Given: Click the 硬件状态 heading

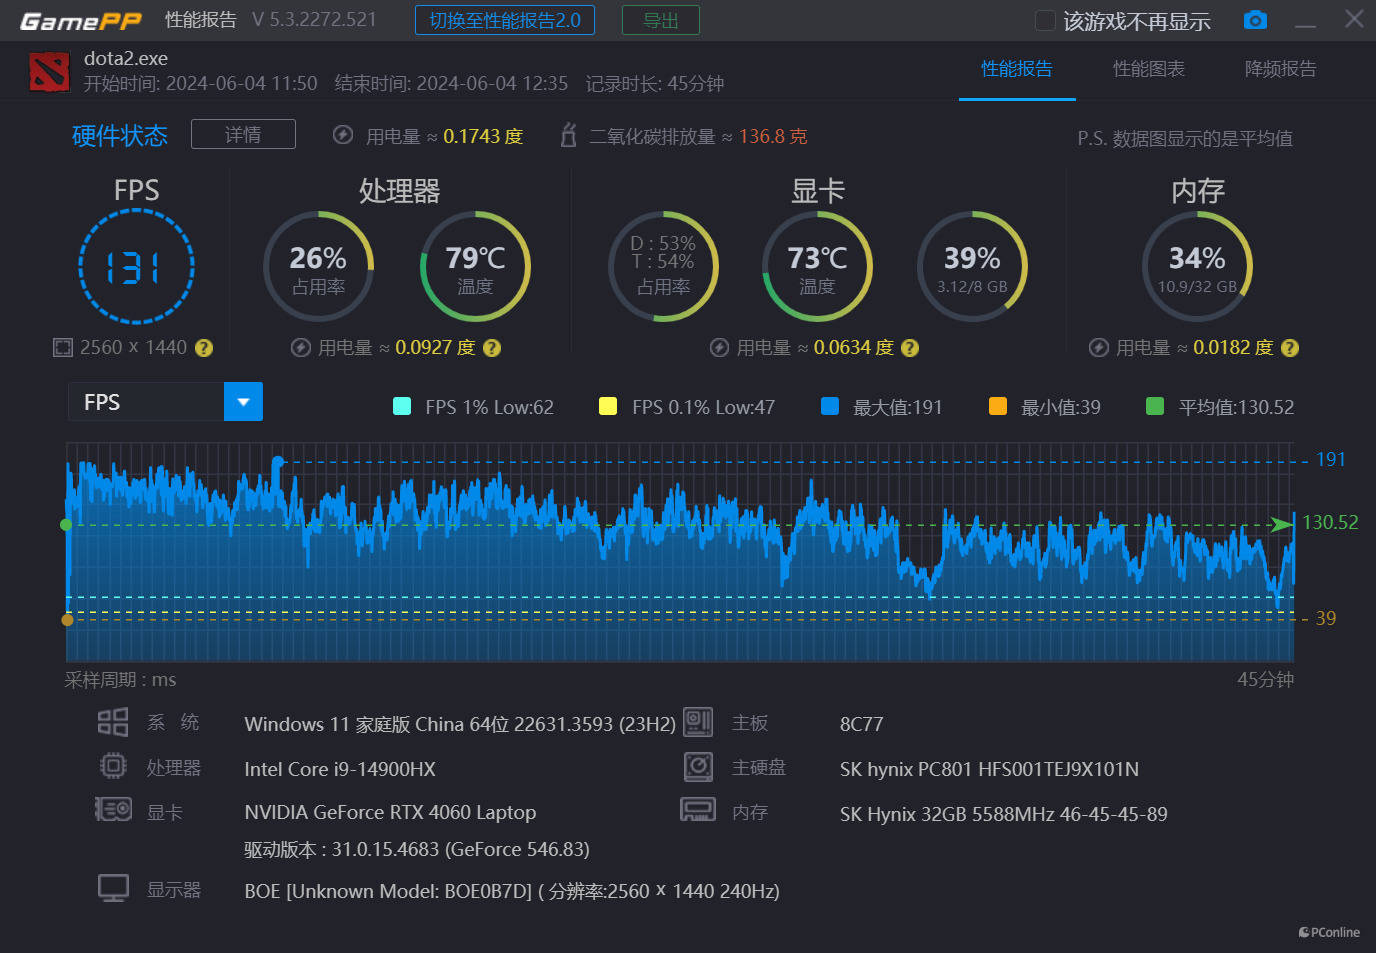Looking at the screenshot, I should (120, 136).
